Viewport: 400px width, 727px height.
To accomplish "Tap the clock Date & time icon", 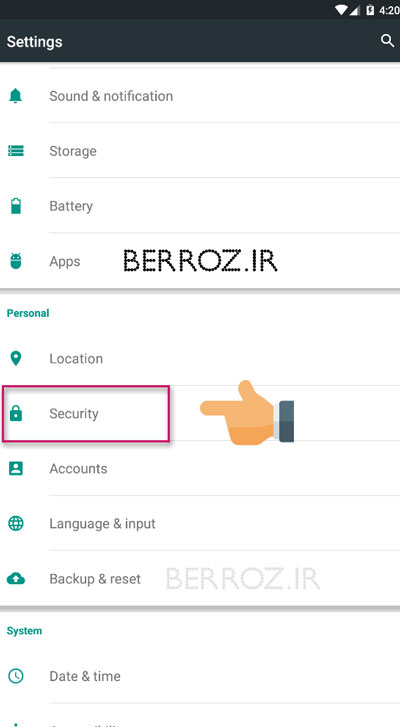I will coord(16,676).
